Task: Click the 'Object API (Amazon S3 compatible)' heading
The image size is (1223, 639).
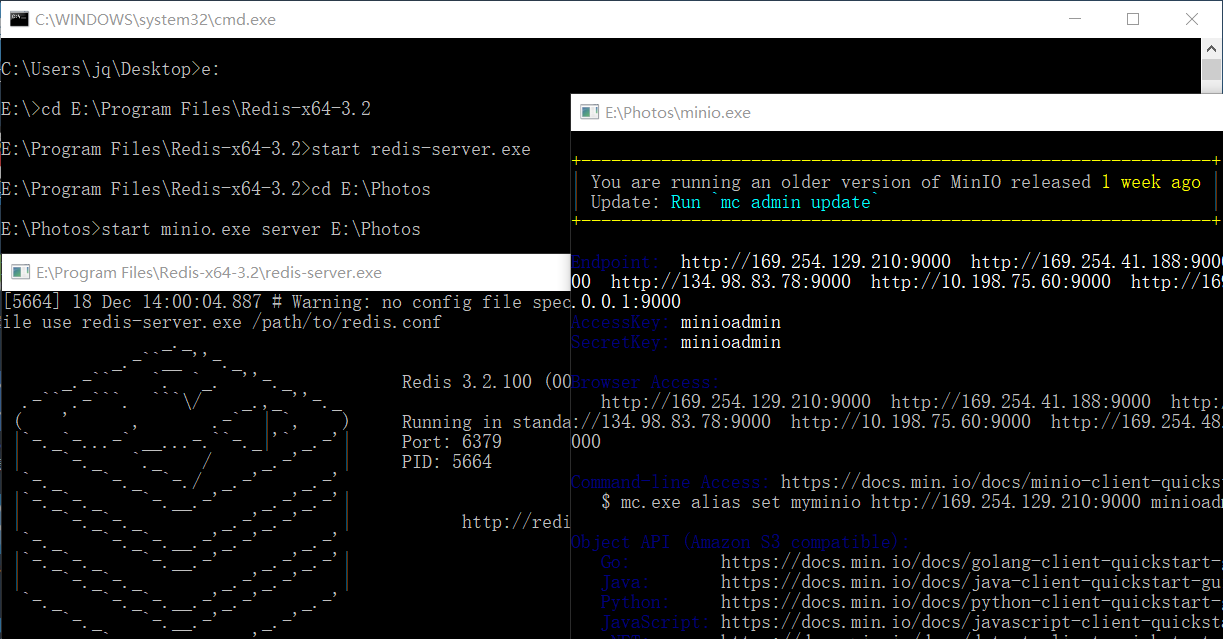Action: [741, 542]
